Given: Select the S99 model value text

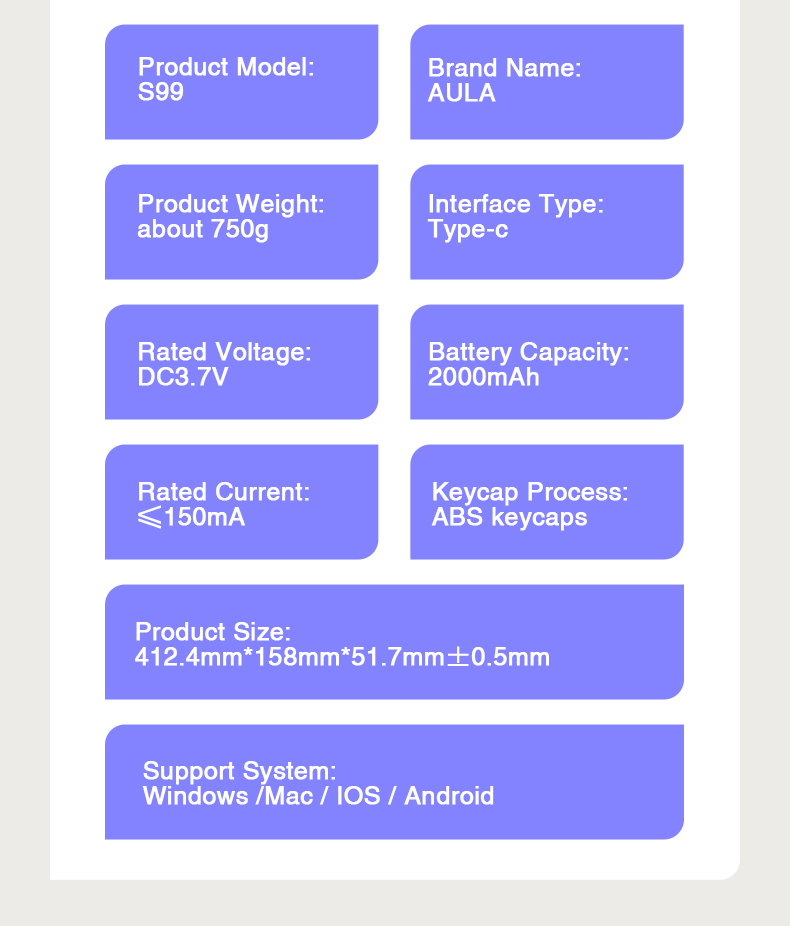Looking at the screenshot, I should click(161, 93).
